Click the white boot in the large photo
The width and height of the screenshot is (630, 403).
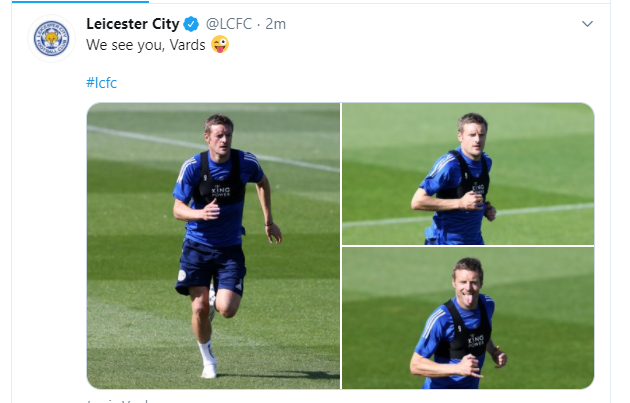click(209, 368)
